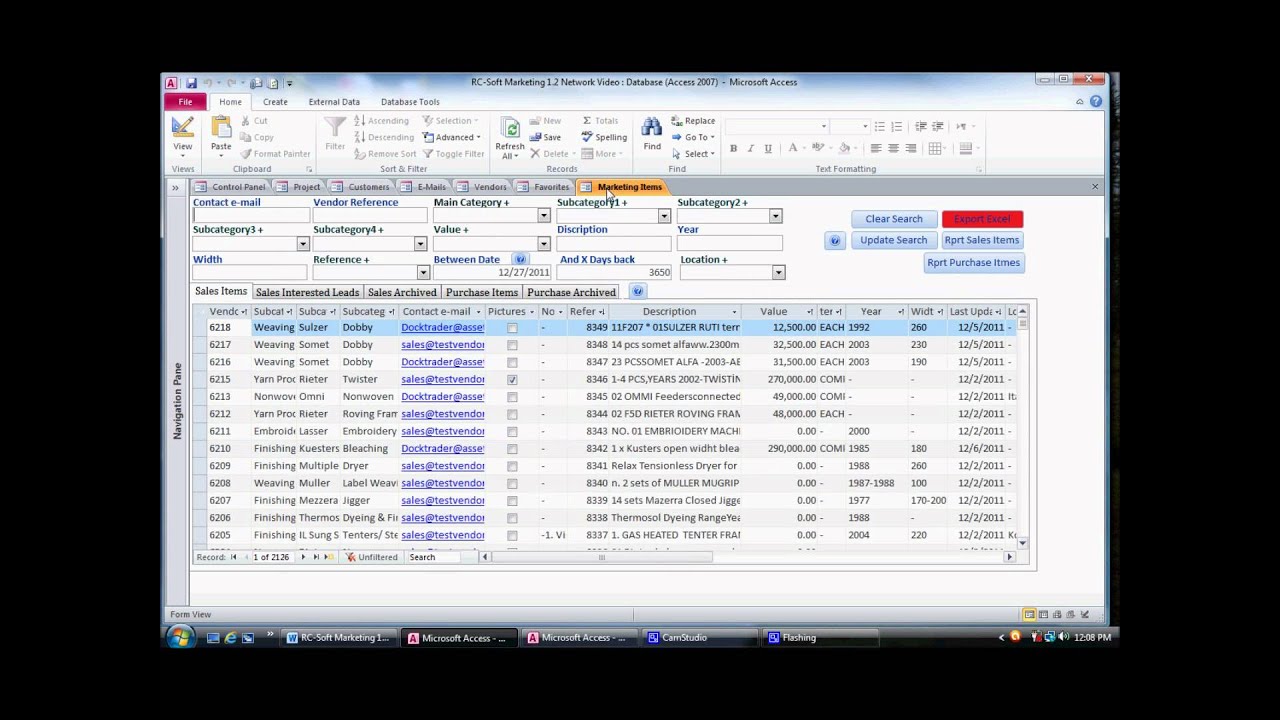Uncheck Pictures checkbox for row 6215
The width and height of the screenshot is (1280, 720).
512,380
